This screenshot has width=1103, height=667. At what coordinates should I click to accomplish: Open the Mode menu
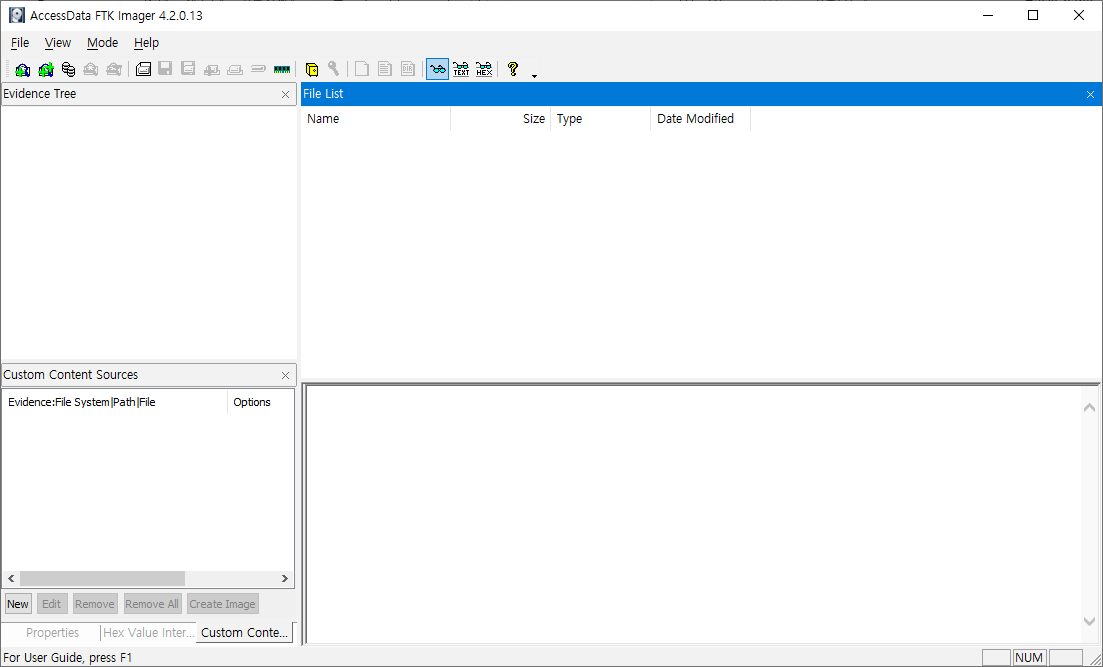103,43
